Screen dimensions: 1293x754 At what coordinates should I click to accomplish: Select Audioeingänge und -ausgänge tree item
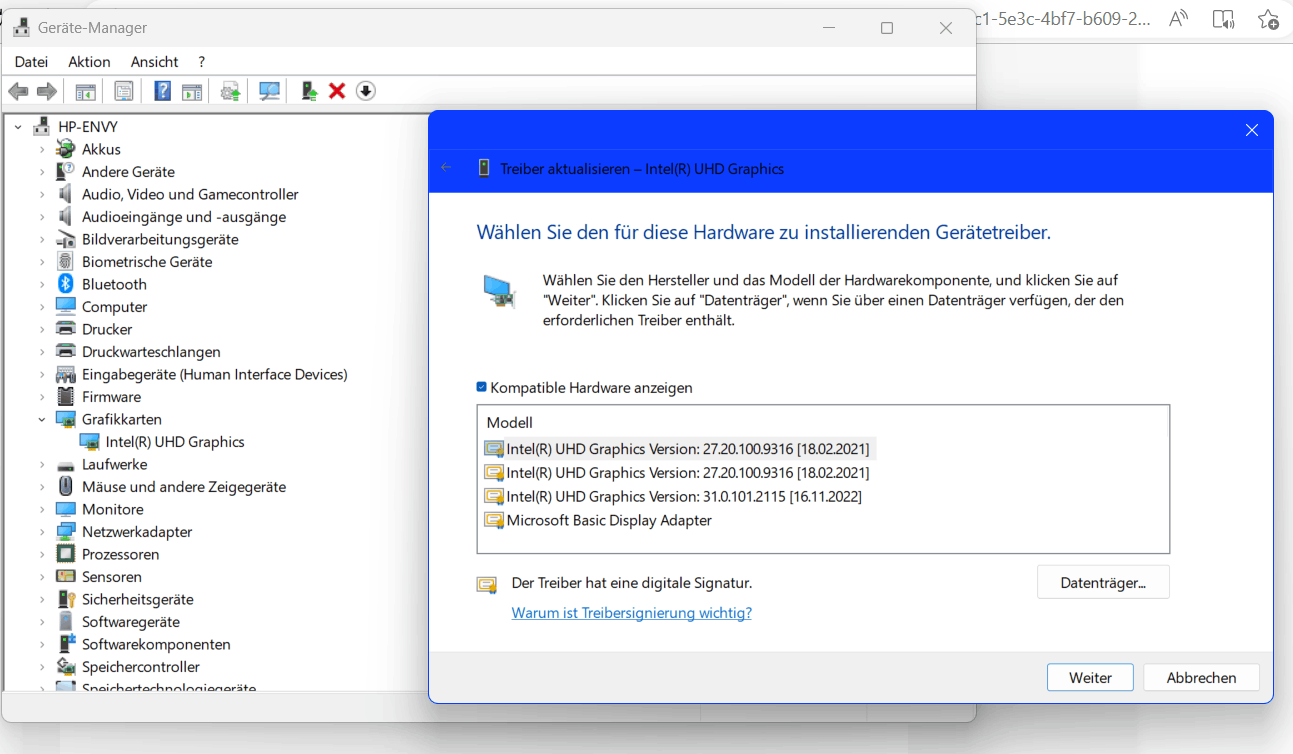pyautogui.click(x=184, y=217)
